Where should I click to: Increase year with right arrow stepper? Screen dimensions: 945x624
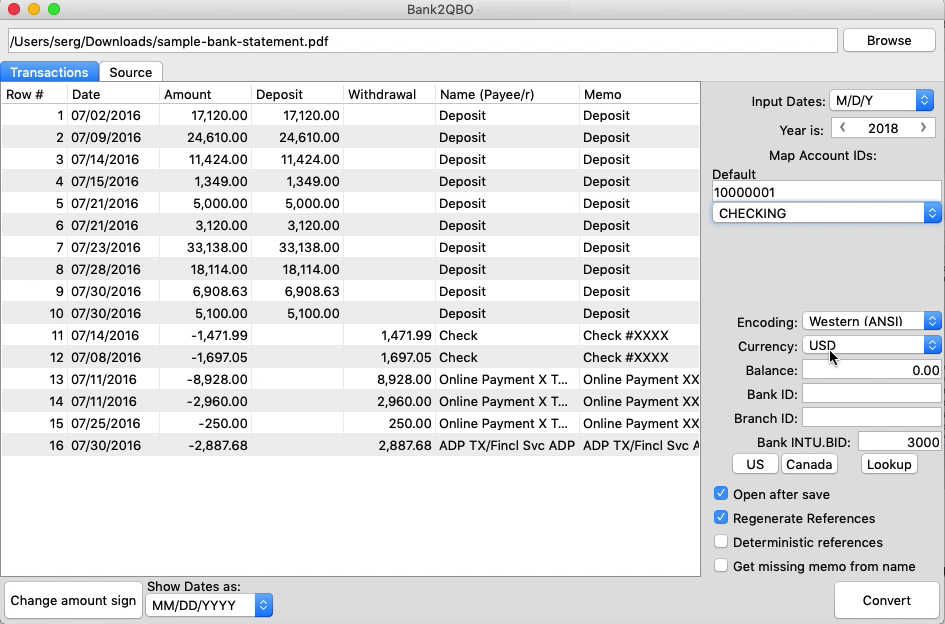923,128
